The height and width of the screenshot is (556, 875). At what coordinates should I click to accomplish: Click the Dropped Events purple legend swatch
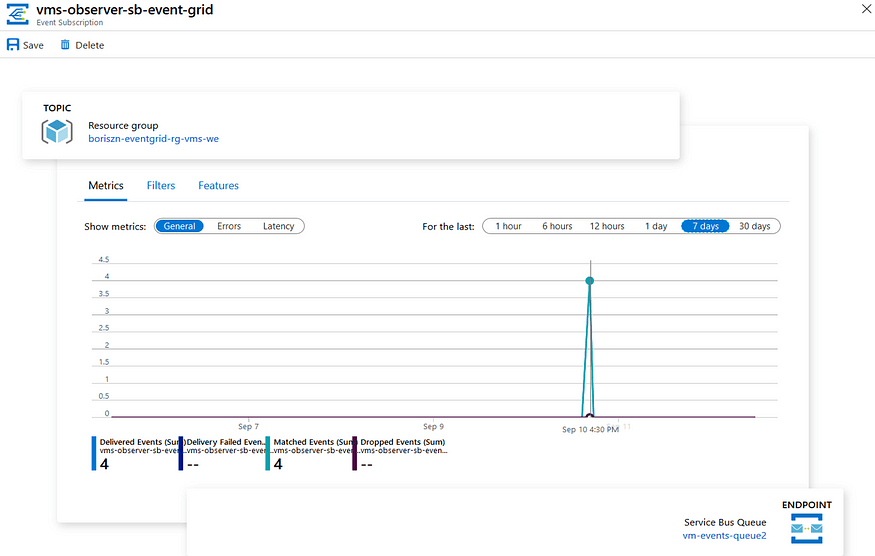tap(354, 453)
